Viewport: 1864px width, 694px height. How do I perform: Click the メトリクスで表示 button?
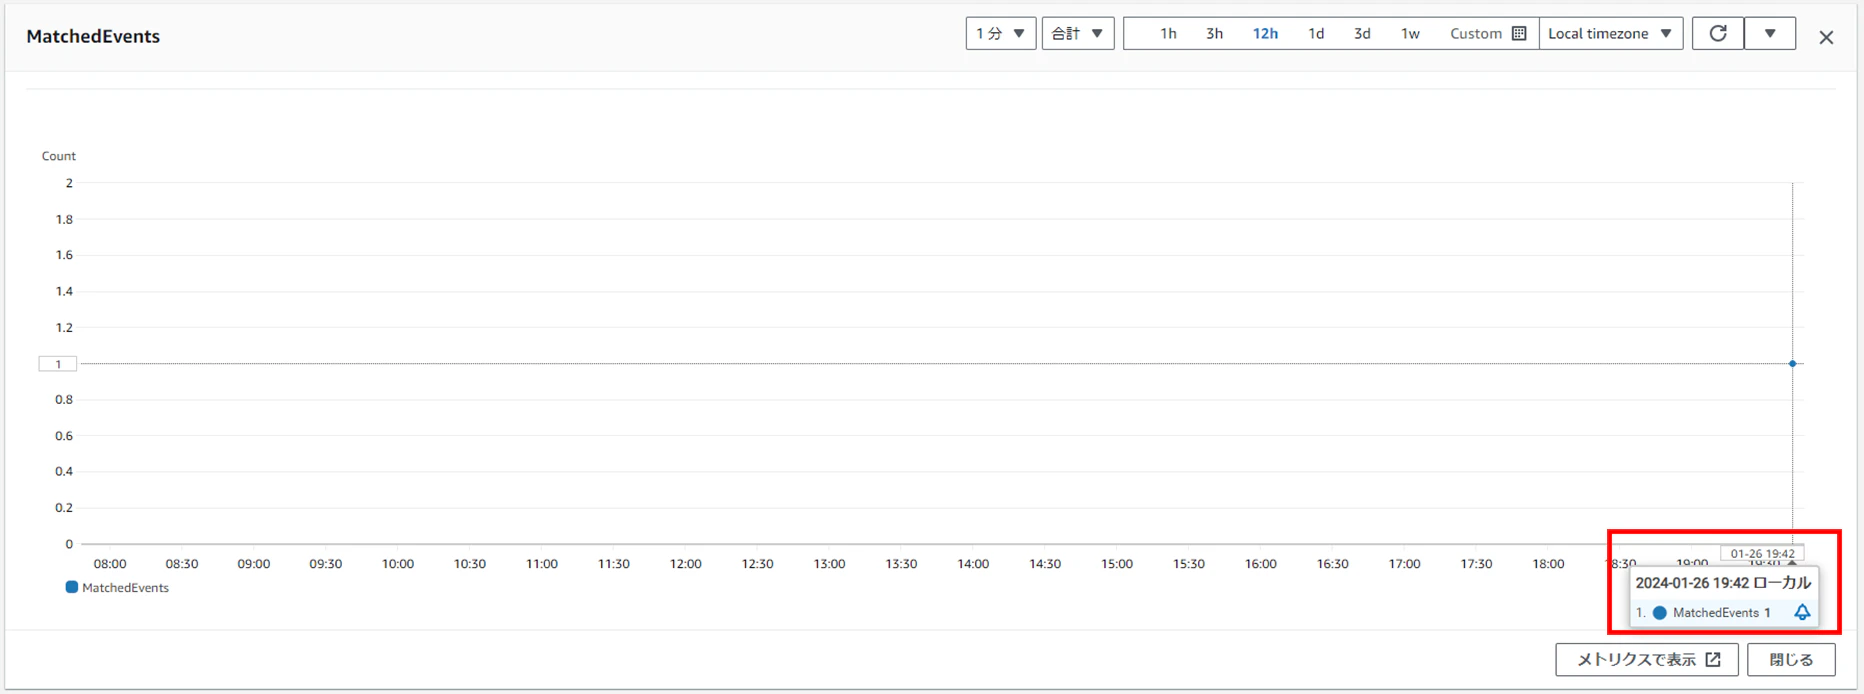pos(1647,659)
